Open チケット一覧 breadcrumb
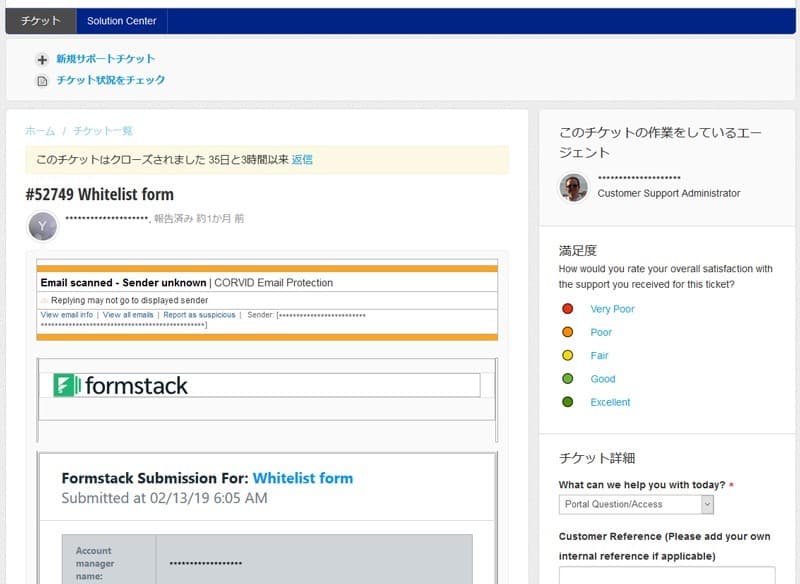800x584 pixels. [x=103, y=131]
